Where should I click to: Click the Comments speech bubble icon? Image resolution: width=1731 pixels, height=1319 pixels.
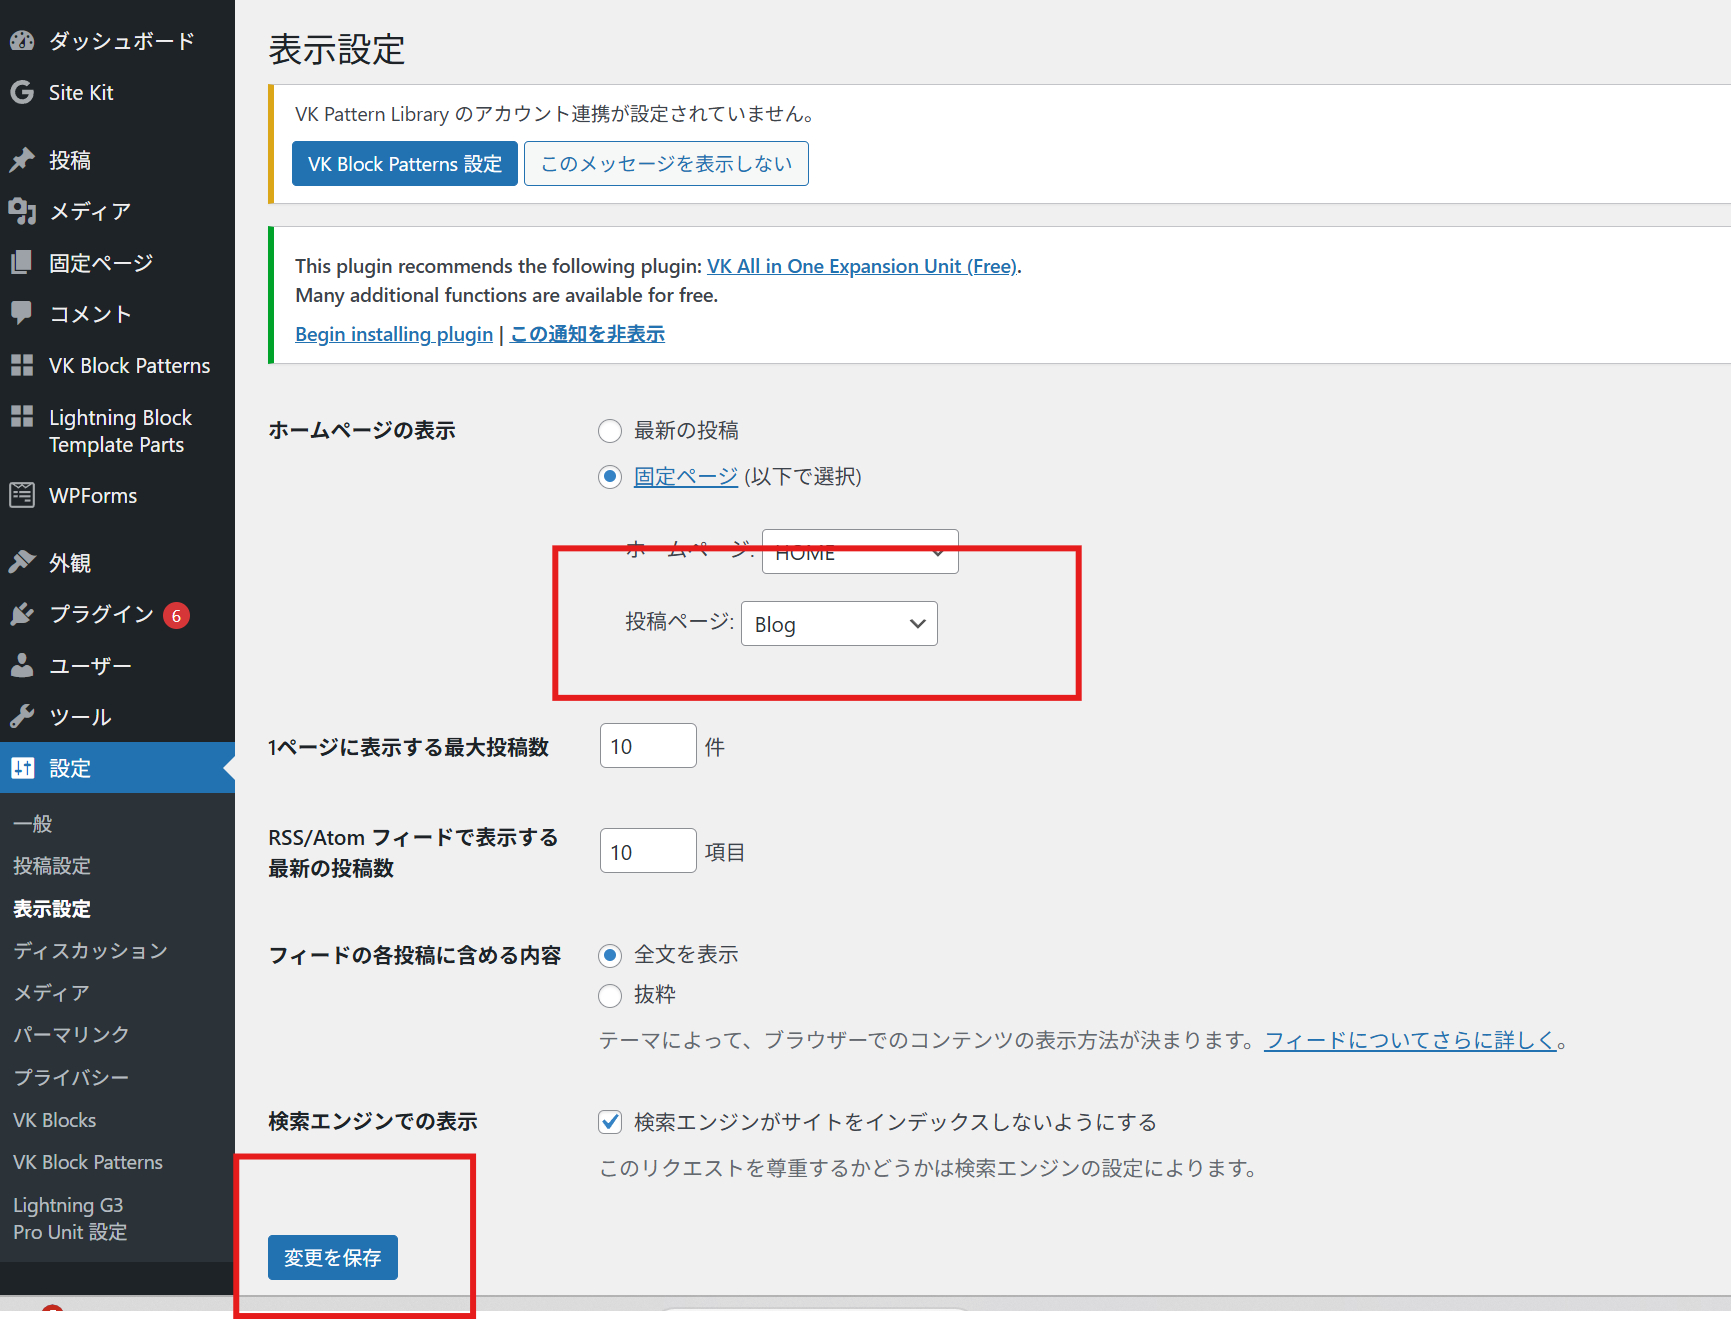point(22,314)
